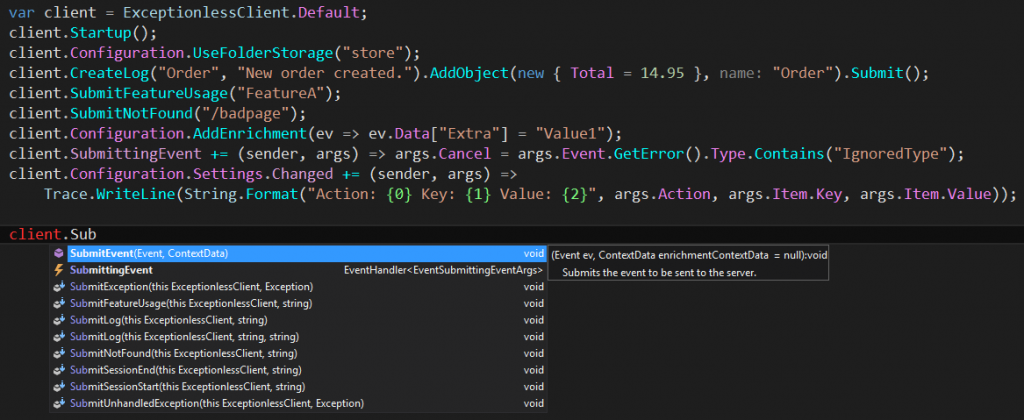Screen dimensions: 1024x420
Task: Click the "FeatureA" string literal
Action: pyautogui.click(x=280, y=93)
